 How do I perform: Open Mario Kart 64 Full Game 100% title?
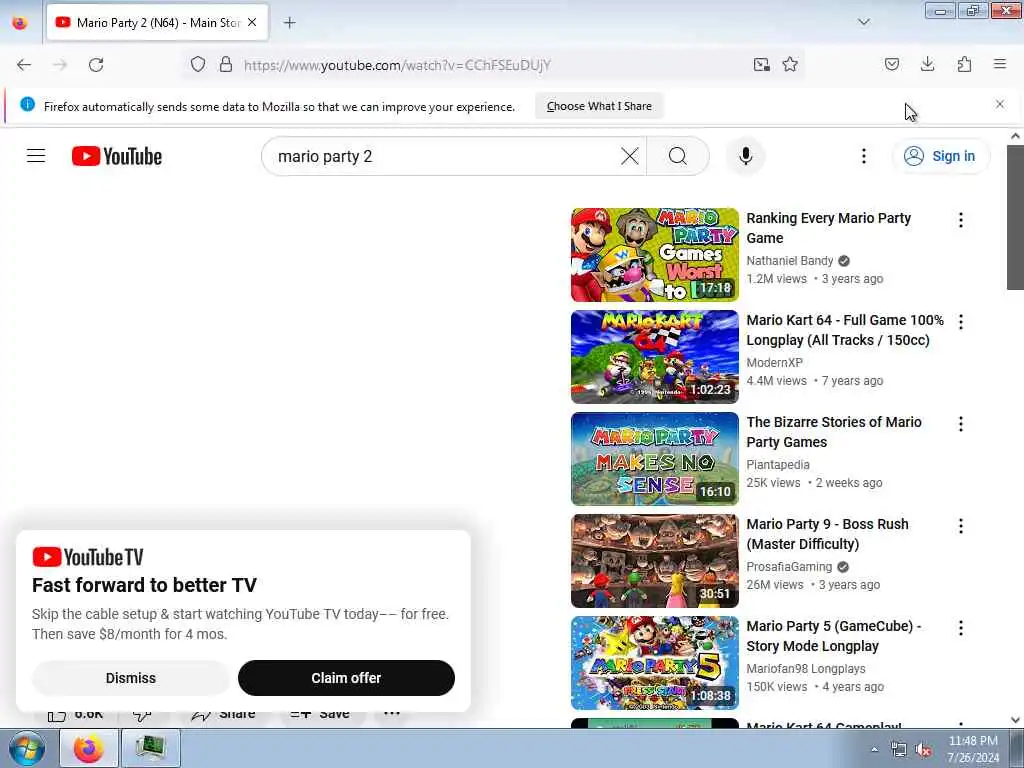[x=844, y=330]
